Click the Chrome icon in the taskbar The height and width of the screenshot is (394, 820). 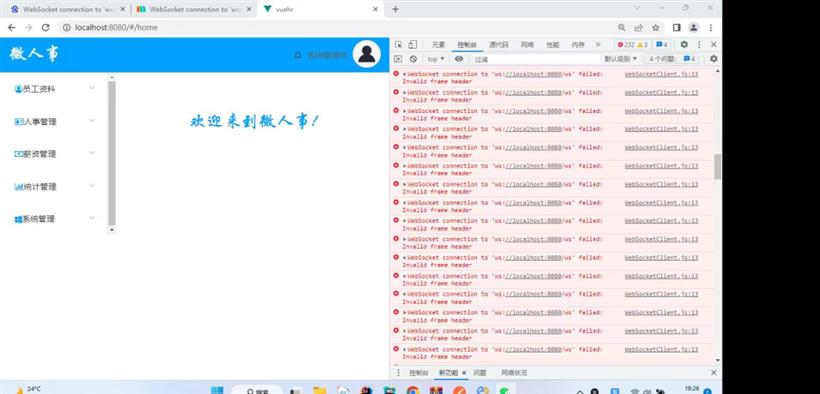(x=413, y=390)
